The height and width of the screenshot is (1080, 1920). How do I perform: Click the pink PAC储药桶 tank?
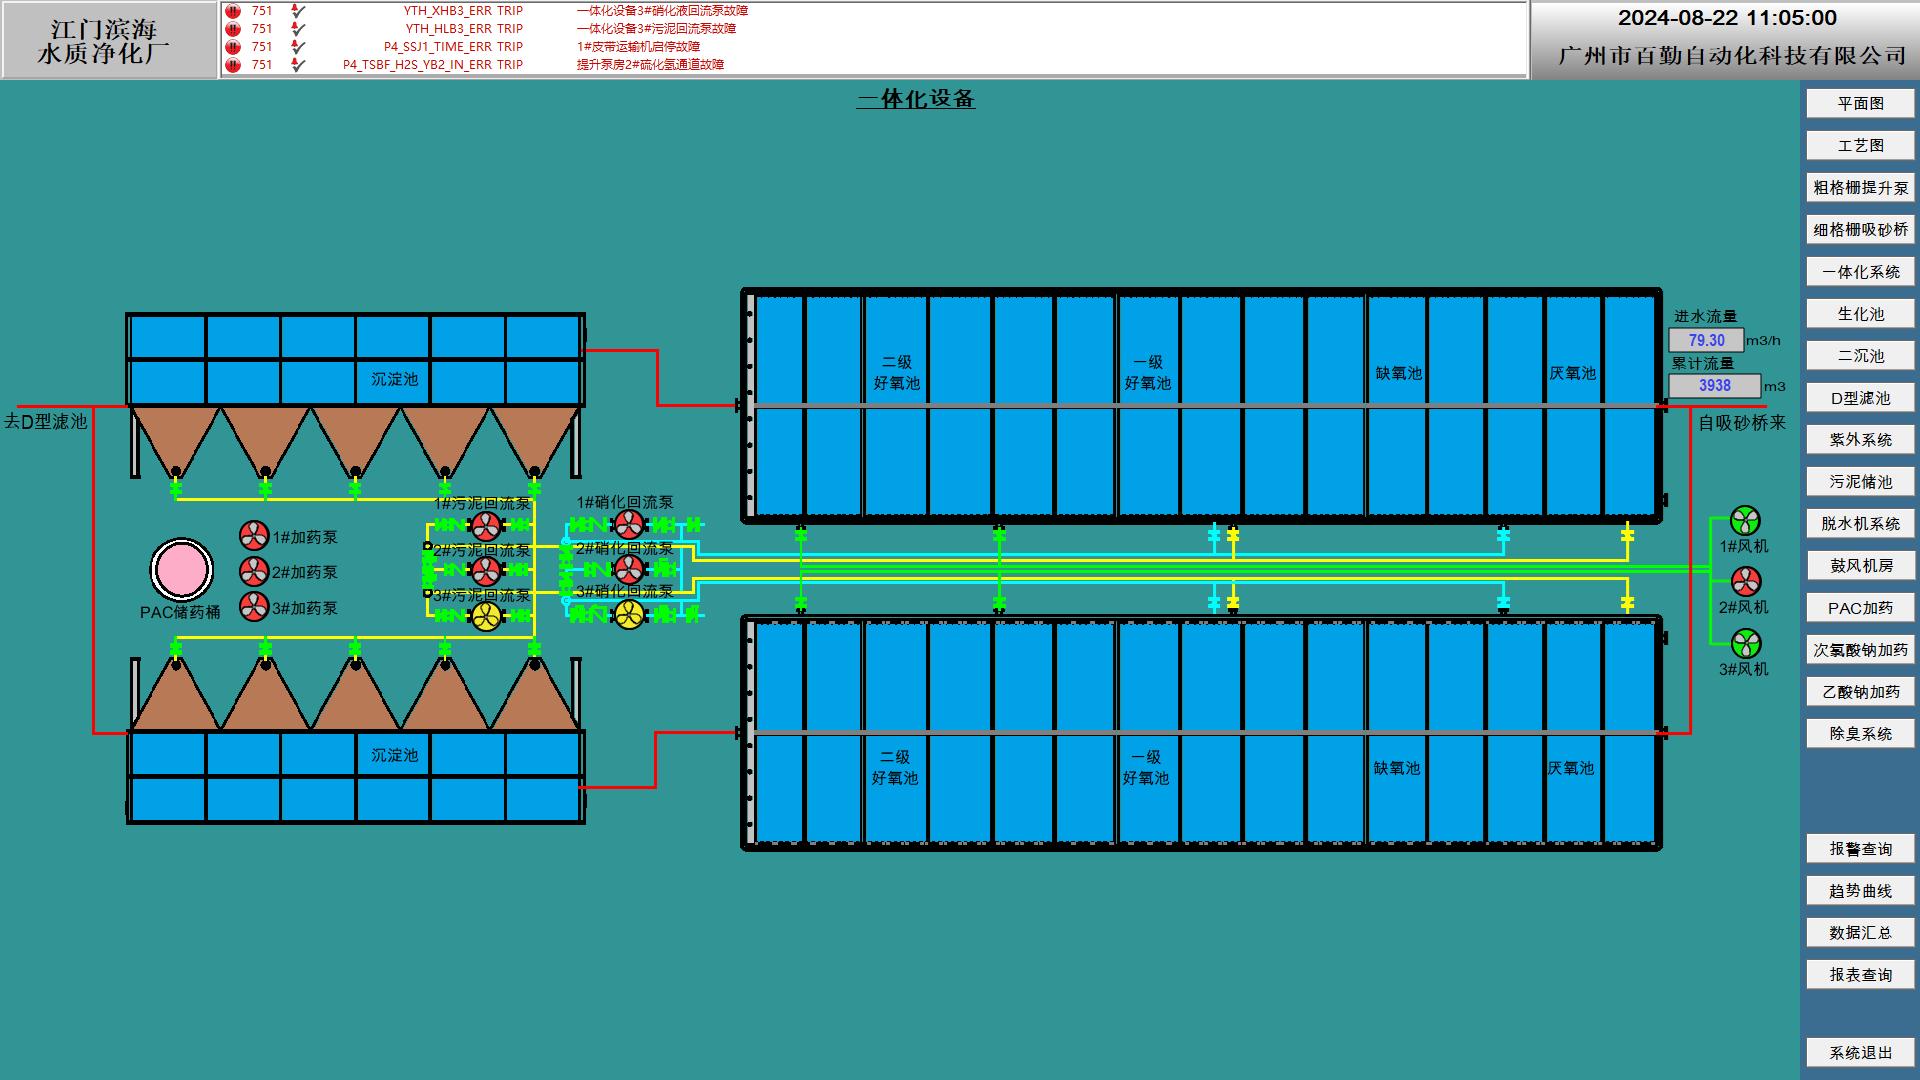point(181,570)
